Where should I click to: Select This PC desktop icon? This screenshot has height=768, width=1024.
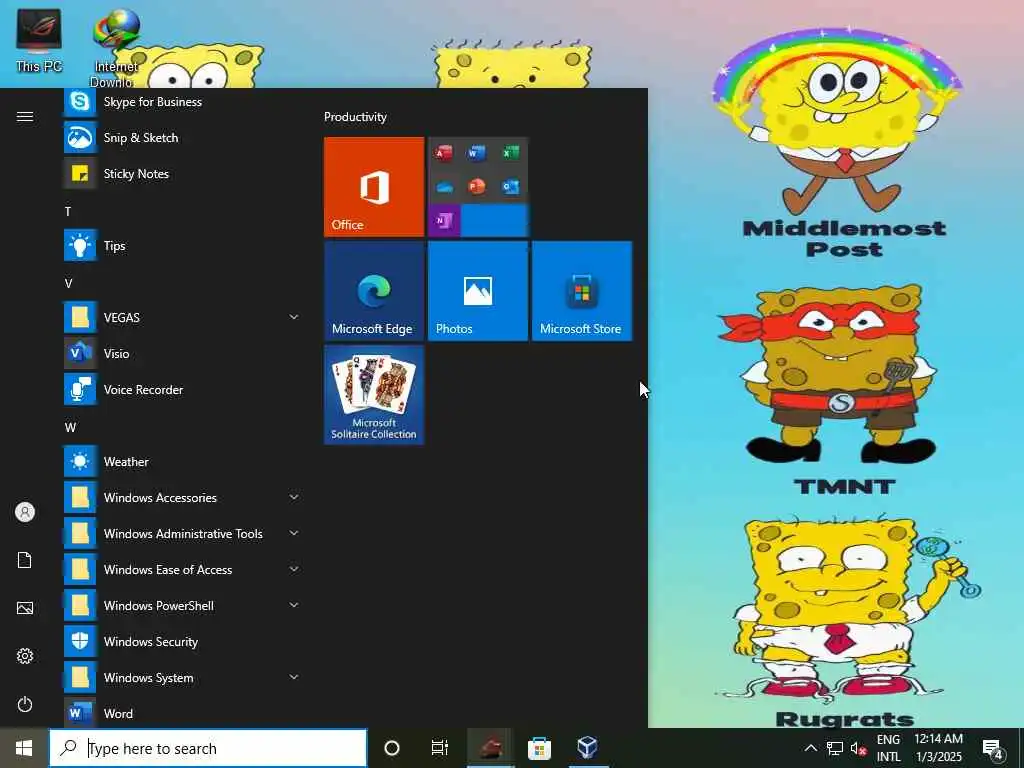[39, 40]
